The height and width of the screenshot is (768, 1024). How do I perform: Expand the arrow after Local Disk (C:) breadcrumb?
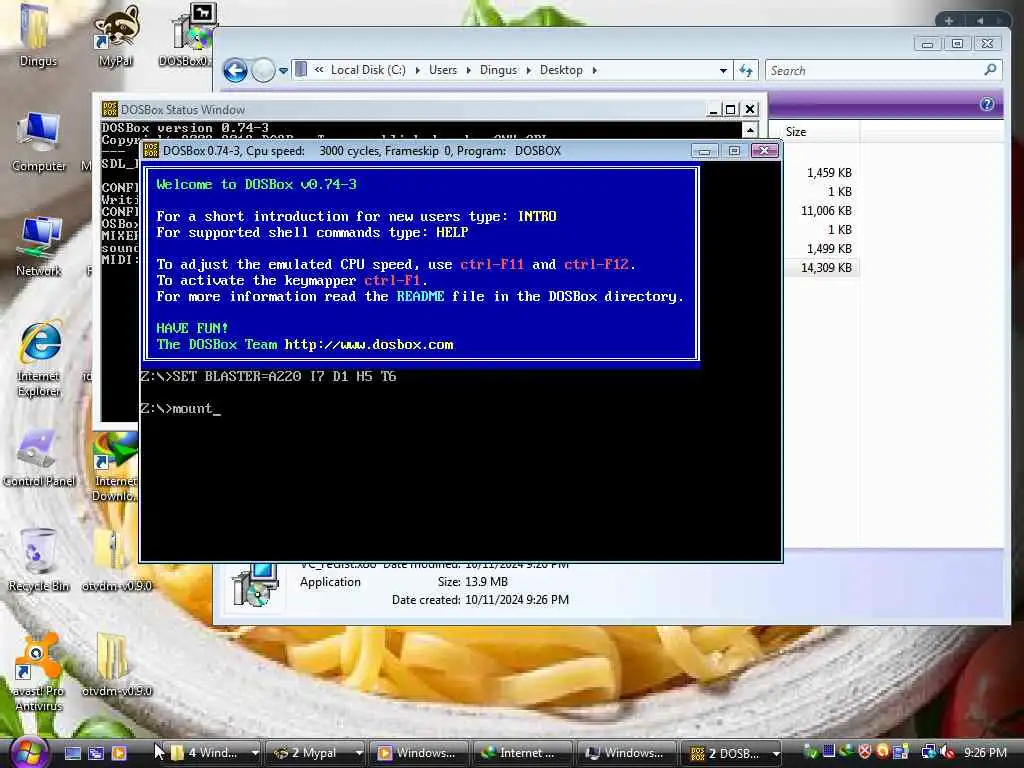[x=417, y=70]
